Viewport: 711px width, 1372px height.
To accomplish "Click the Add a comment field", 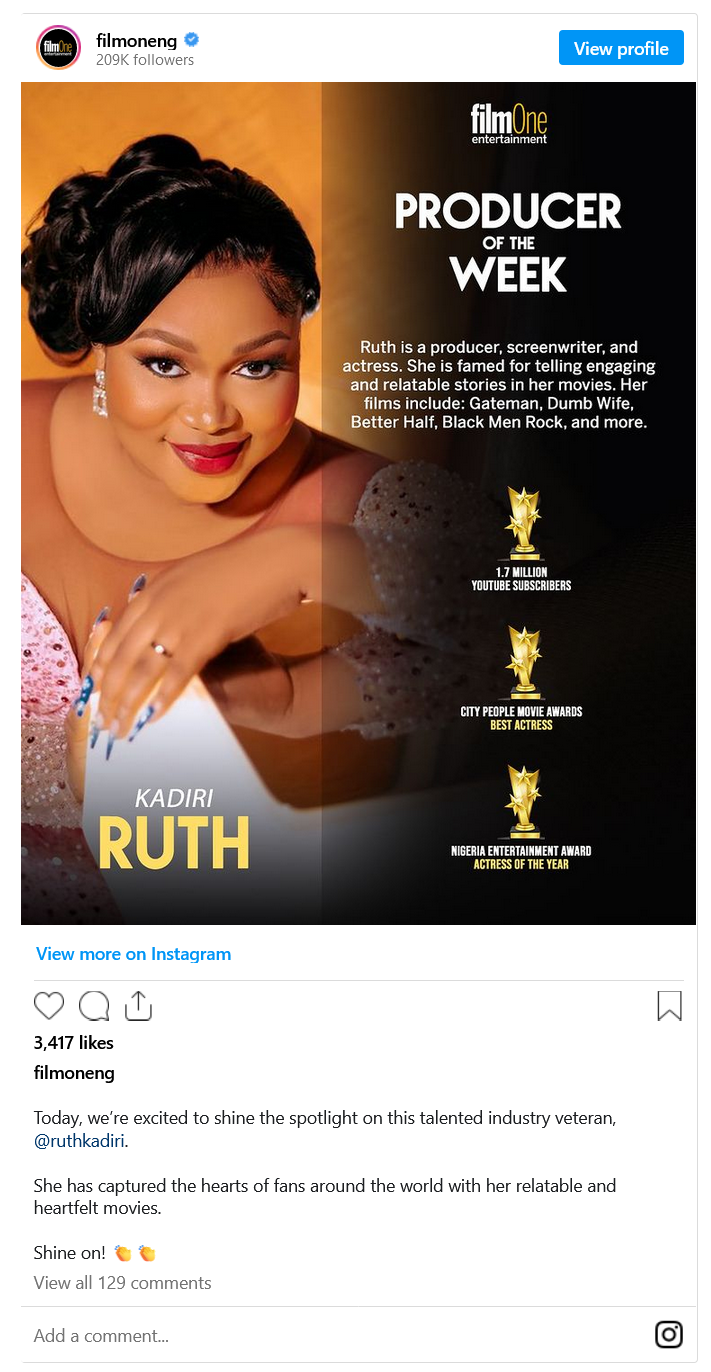I will click(x=340, y=1335).
